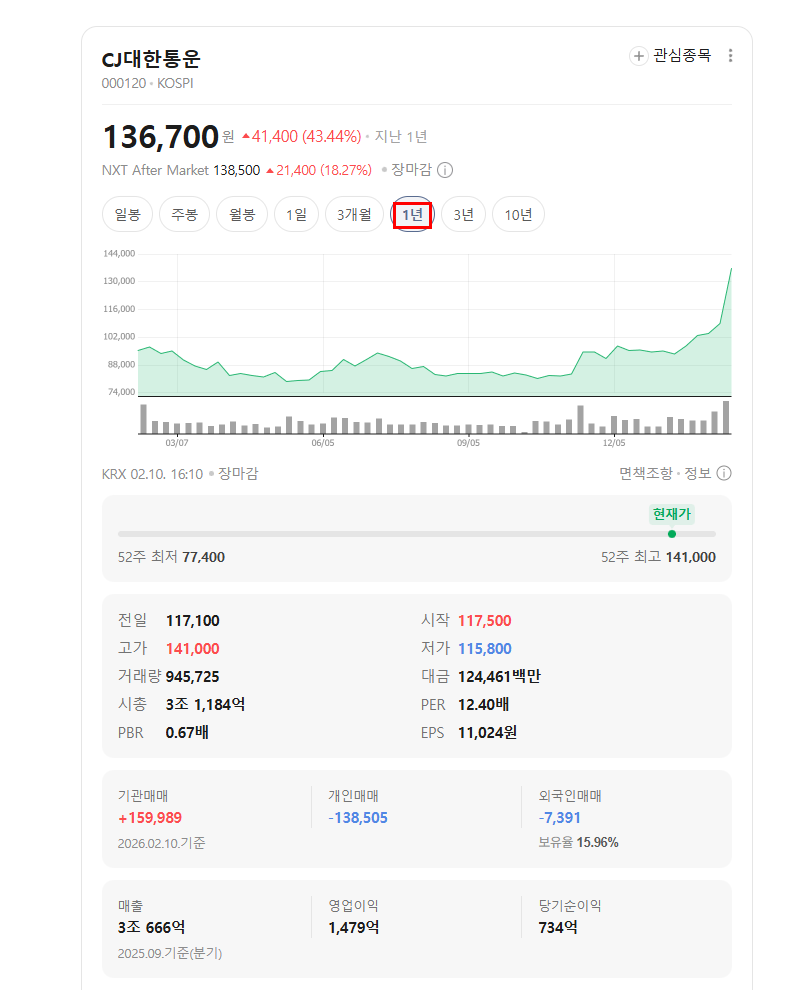Click the price chart peak at the right end

pyautogui.click(x=731, y=269)
